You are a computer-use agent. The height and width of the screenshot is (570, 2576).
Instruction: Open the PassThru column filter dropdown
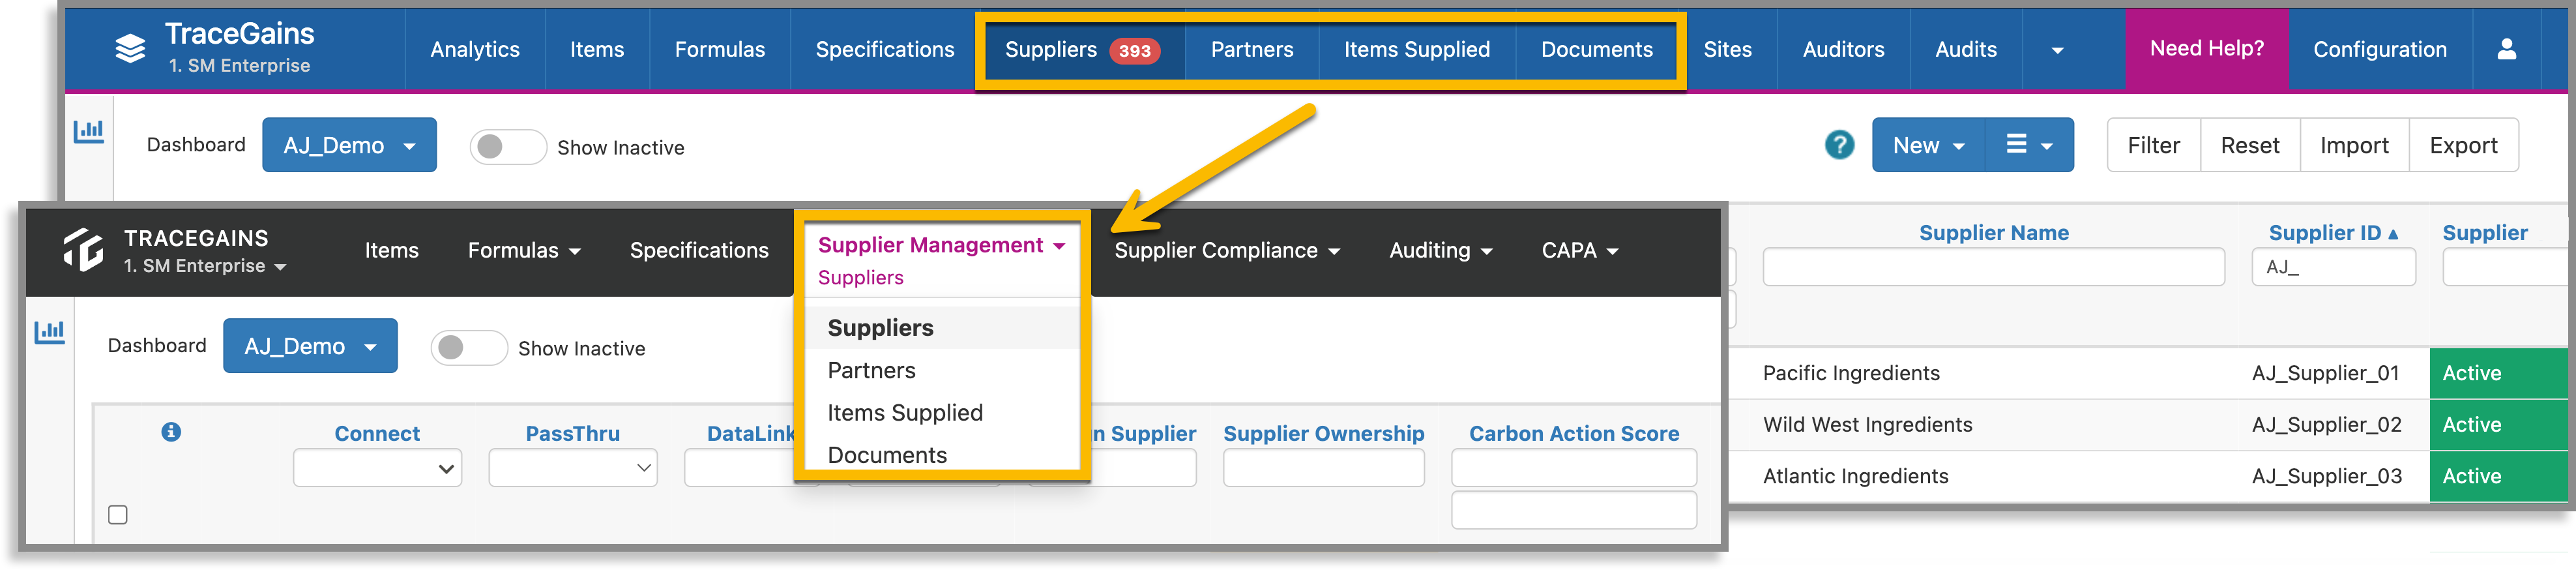pyautogui.click(x=573, y=468)
